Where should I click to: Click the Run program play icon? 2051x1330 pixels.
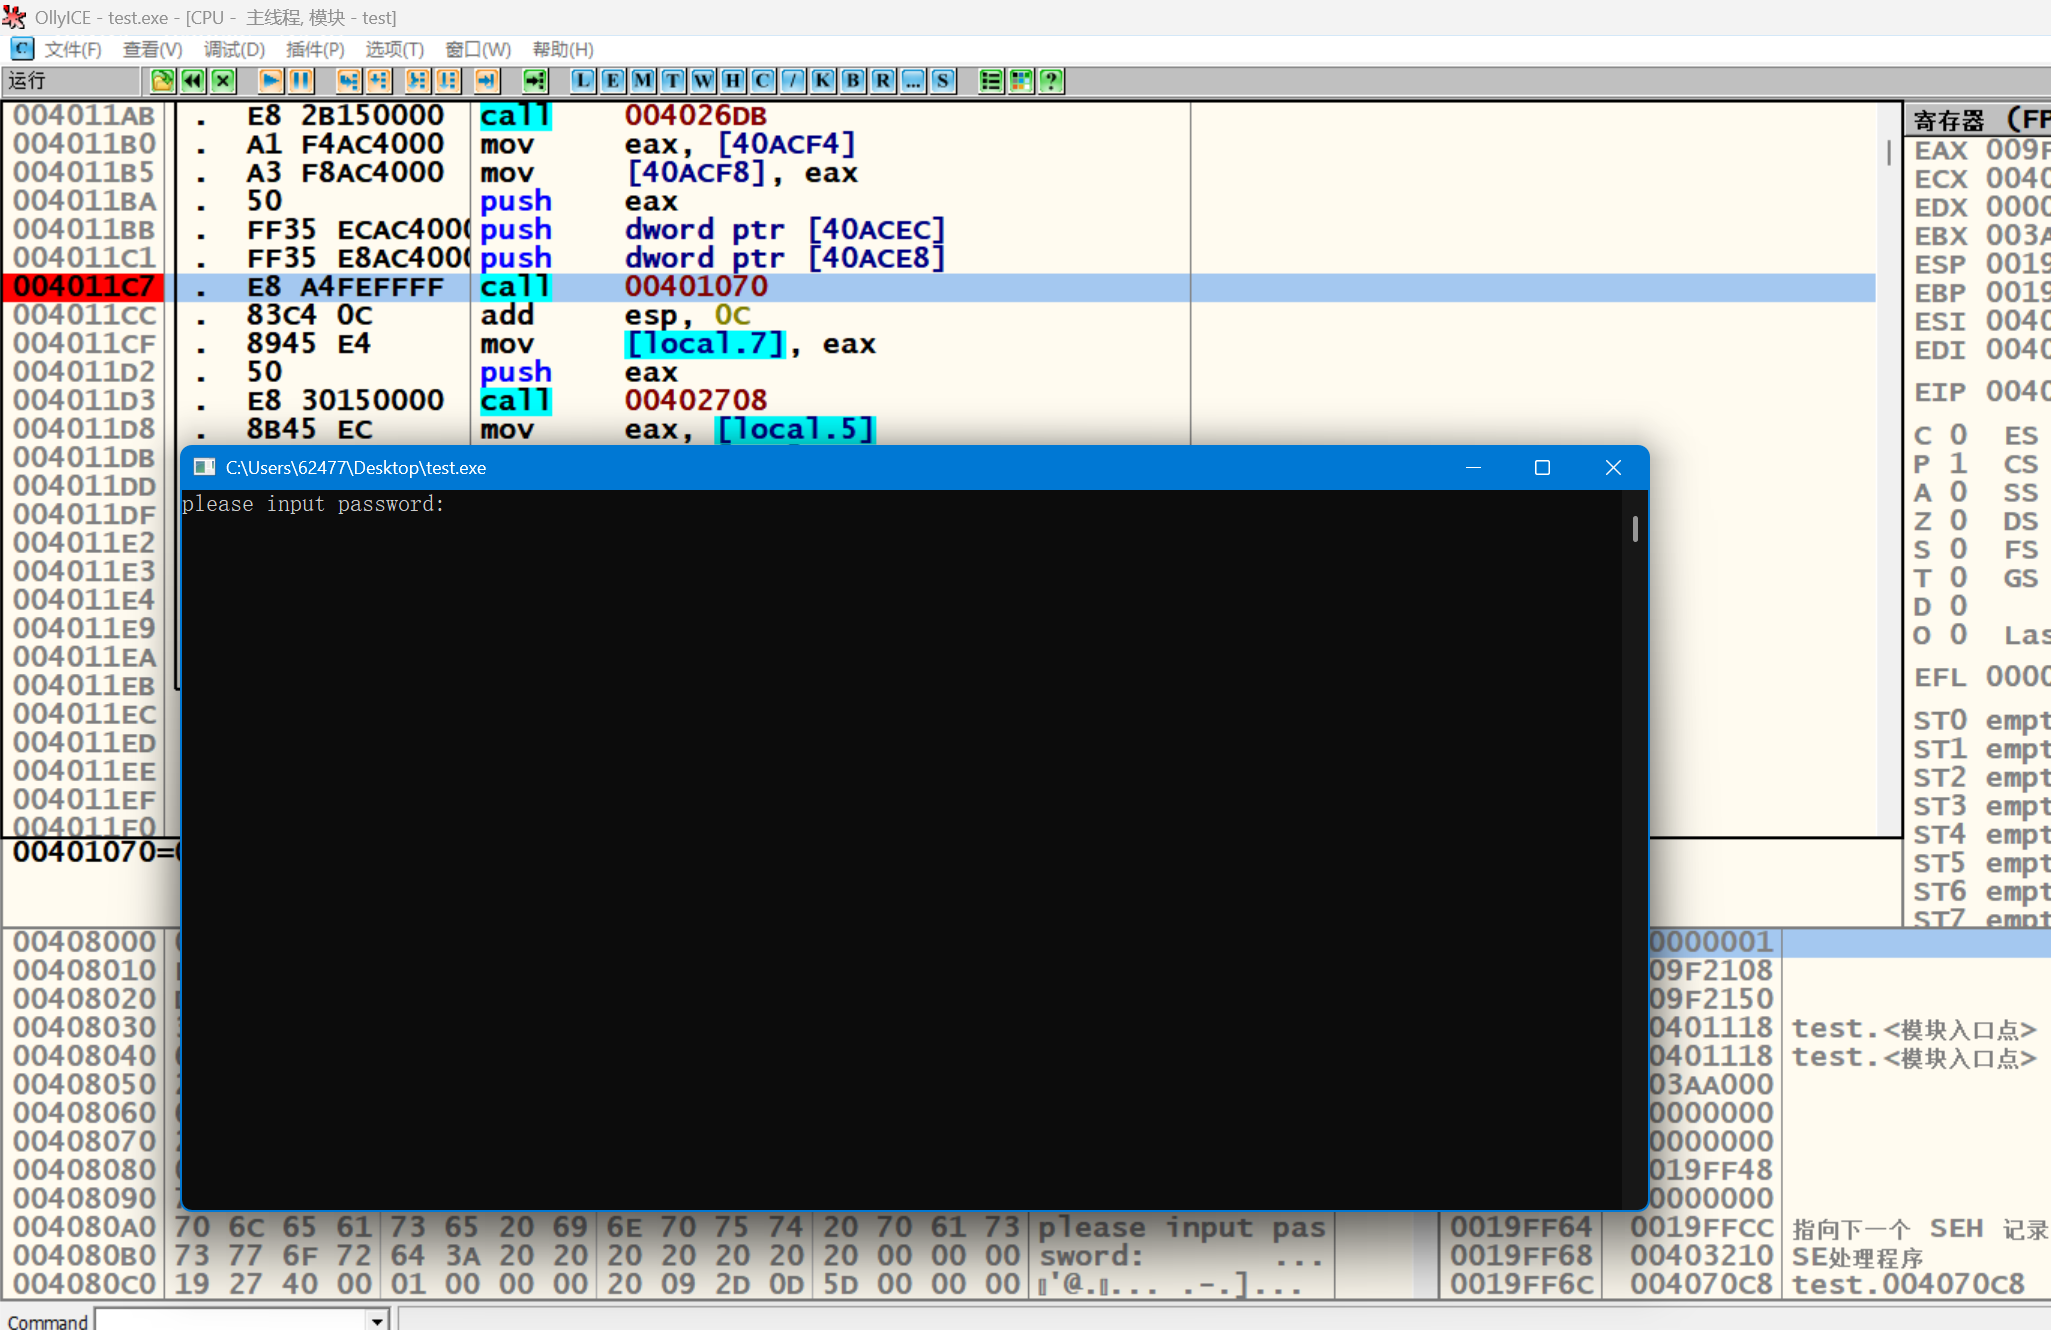point(270,81)
